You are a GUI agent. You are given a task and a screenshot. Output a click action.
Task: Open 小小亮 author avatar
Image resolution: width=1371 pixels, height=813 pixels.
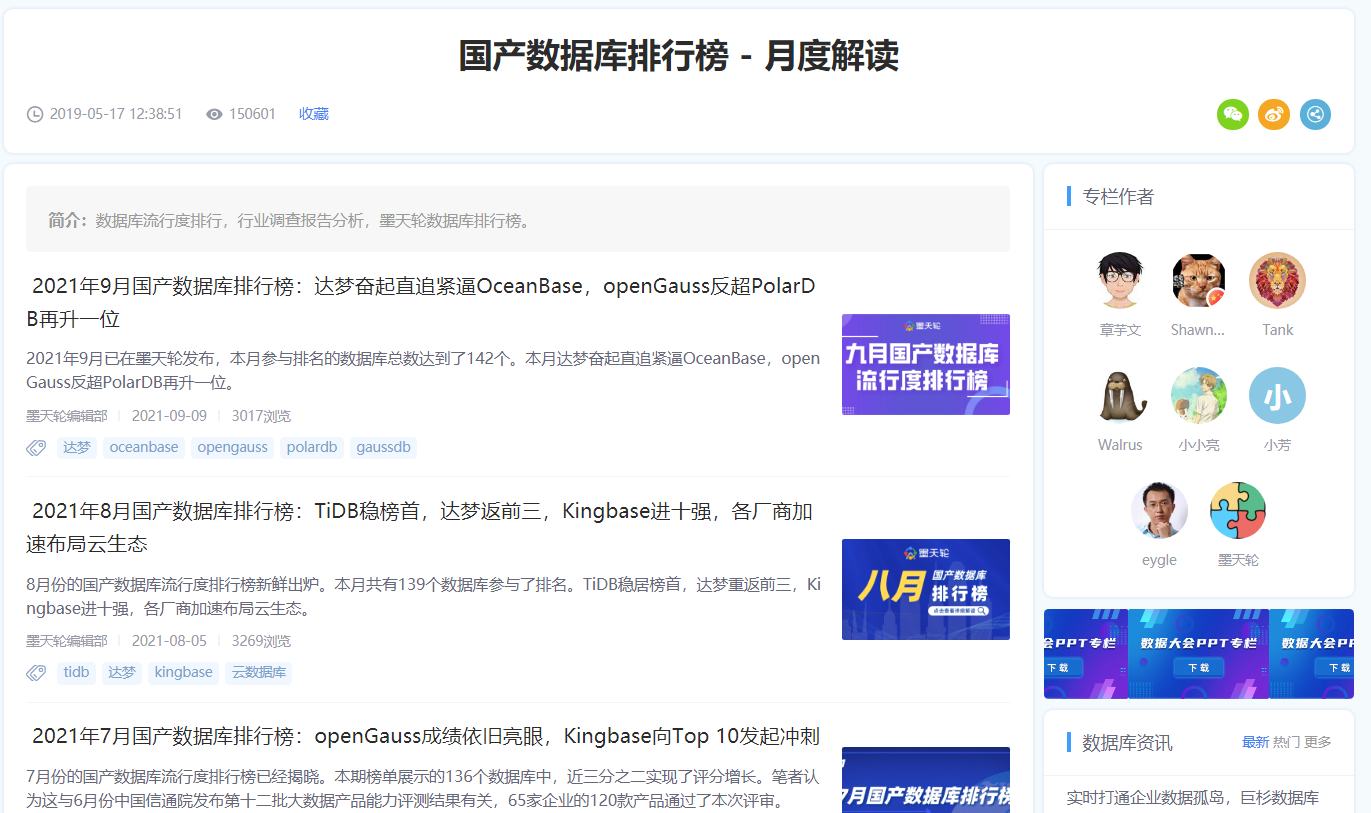click(1198, 396)
